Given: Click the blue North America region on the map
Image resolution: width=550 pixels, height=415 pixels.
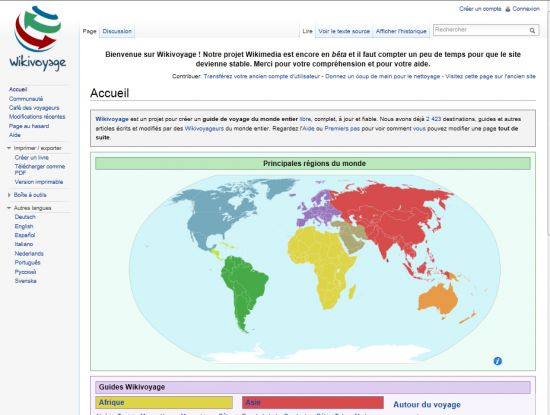Looking at the screenshot, I should (x=214, y=214).
